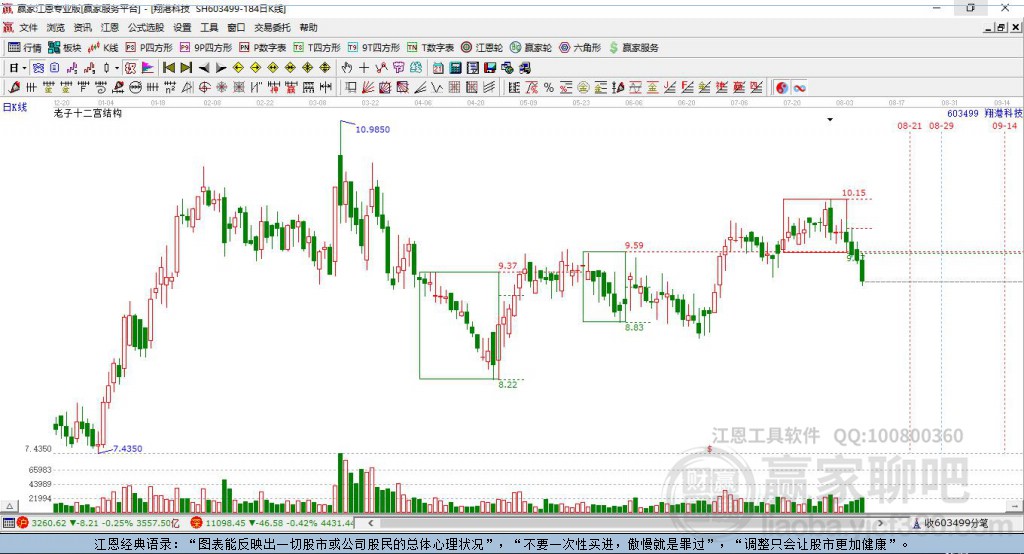1024x554 pixels.
Task: Open the 赢家轮 wheel tool
Action: (531, 48)
